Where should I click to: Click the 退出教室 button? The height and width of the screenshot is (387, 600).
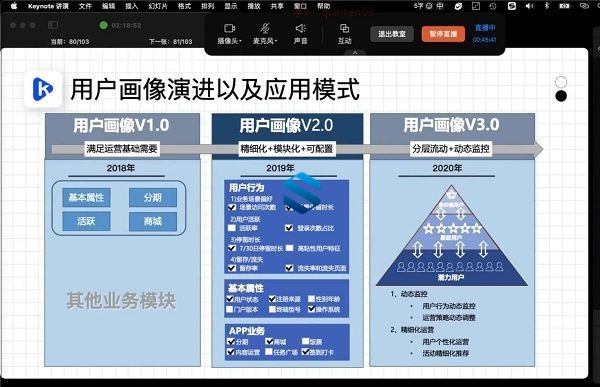(392, 34)
